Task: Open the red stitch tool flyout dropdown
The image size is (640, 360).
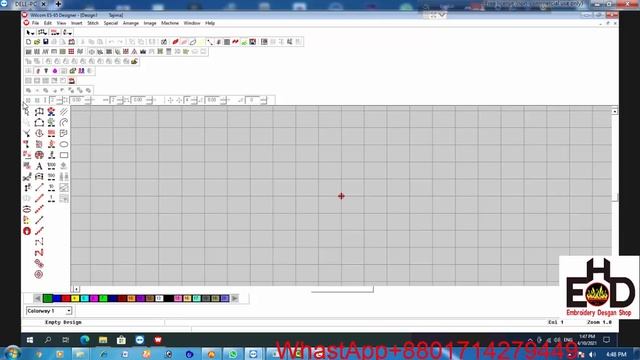Action: [x=55, y=32]
